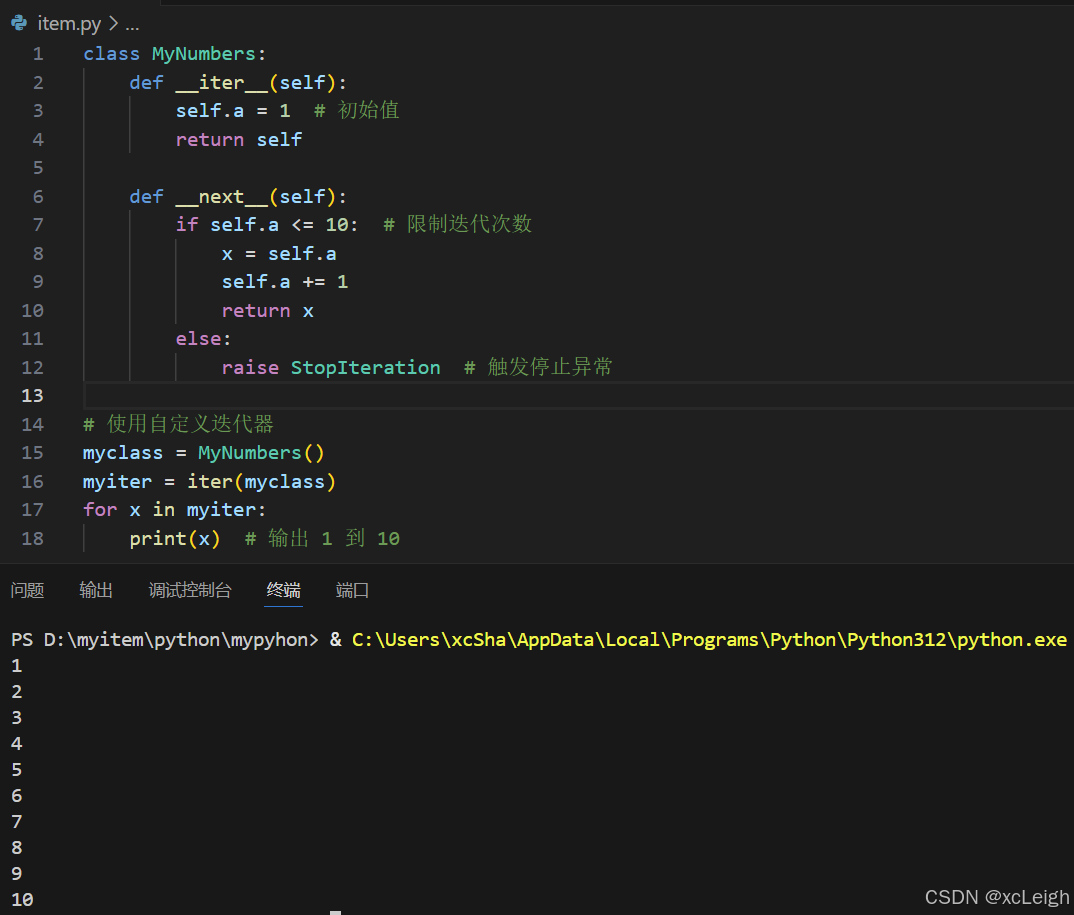Click terminal output line '5'
This screenshot has height=915, width=1074.
[x=17, y=770]
